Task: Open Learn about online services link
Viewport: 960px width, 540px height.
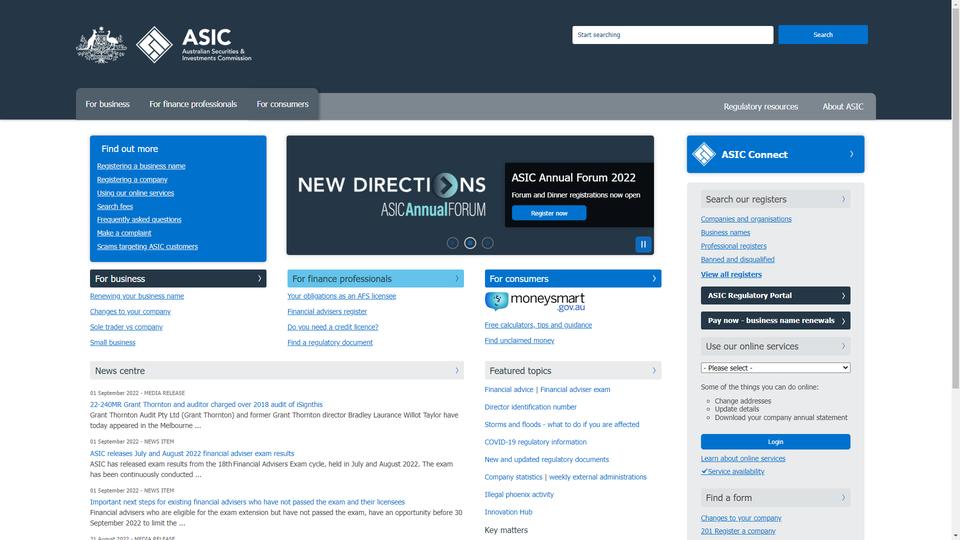Action: [743, 458]
